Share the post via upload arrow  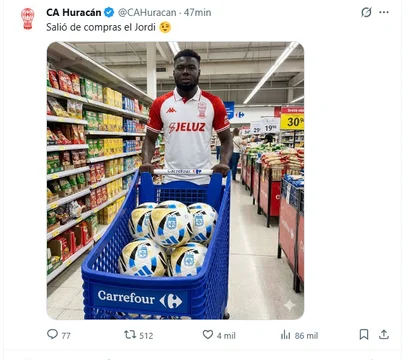point(384,334)
